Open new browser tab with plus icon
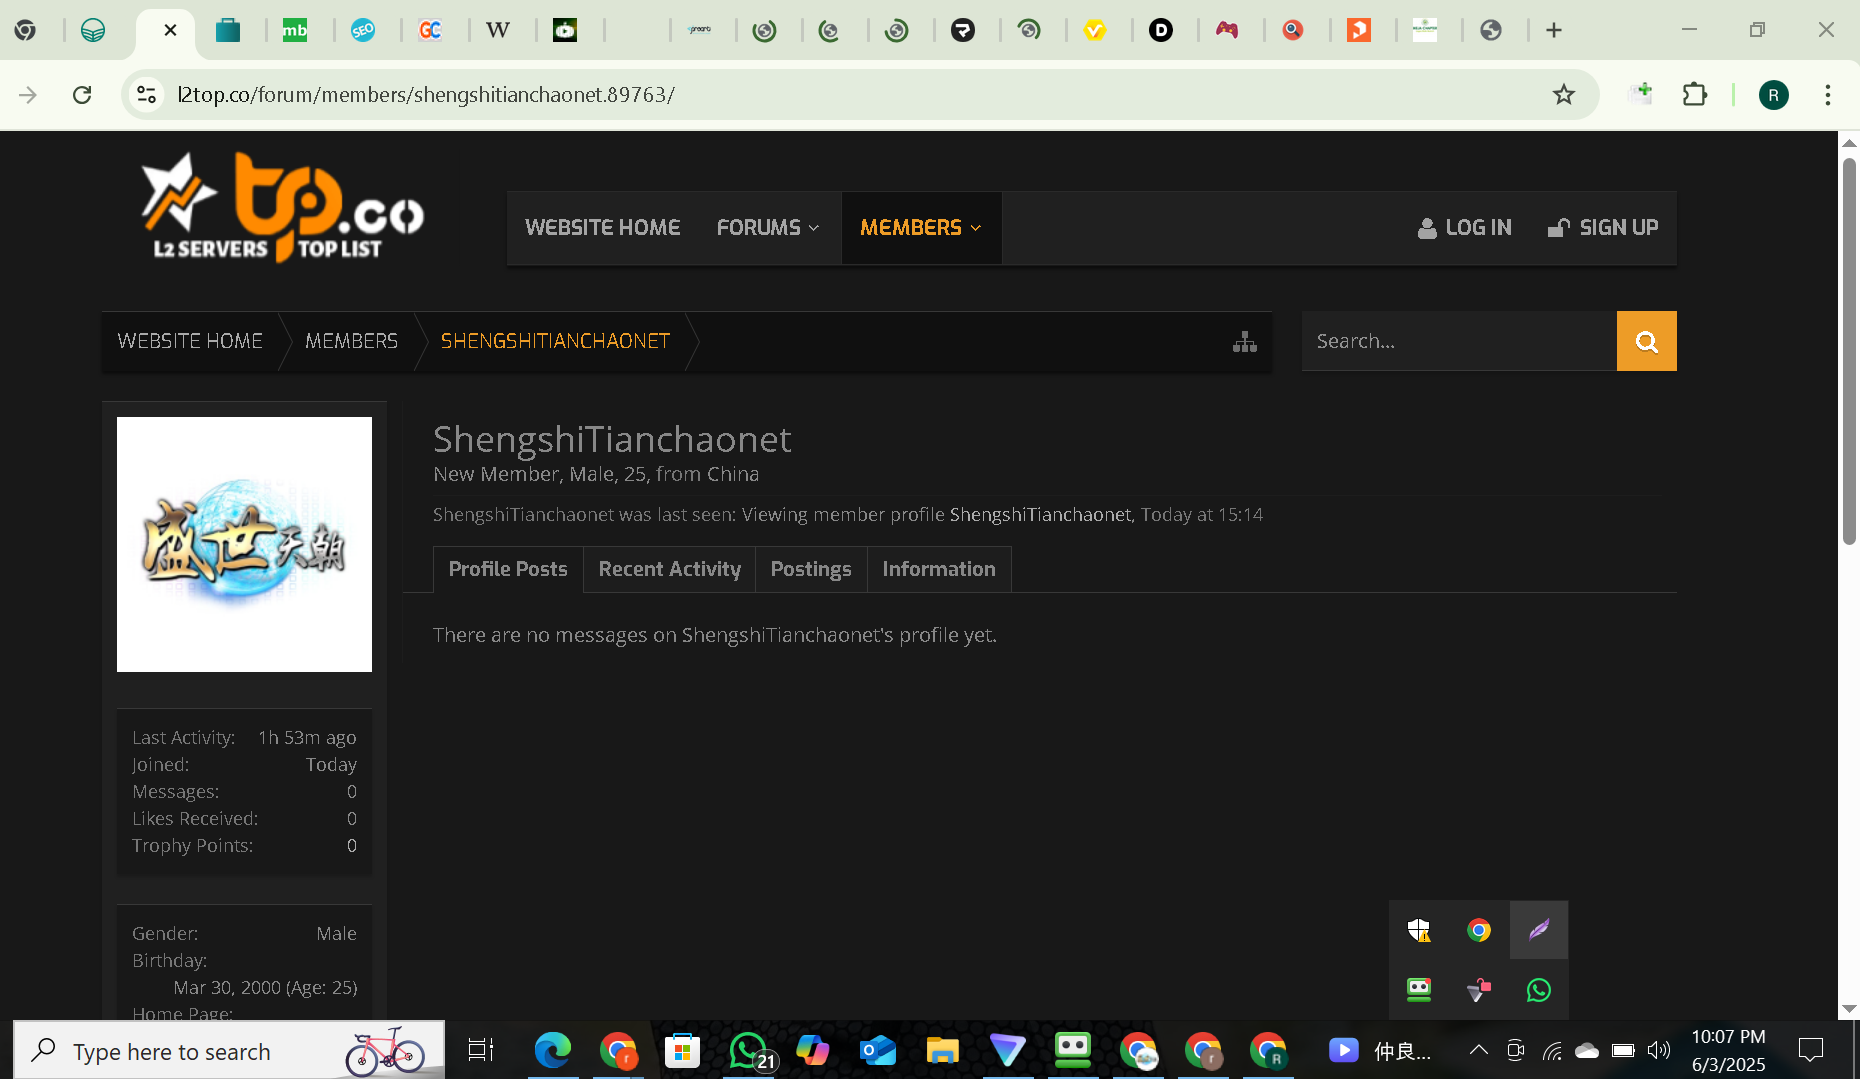Screen dimensions: 1860x1079 coord(1554,30)
